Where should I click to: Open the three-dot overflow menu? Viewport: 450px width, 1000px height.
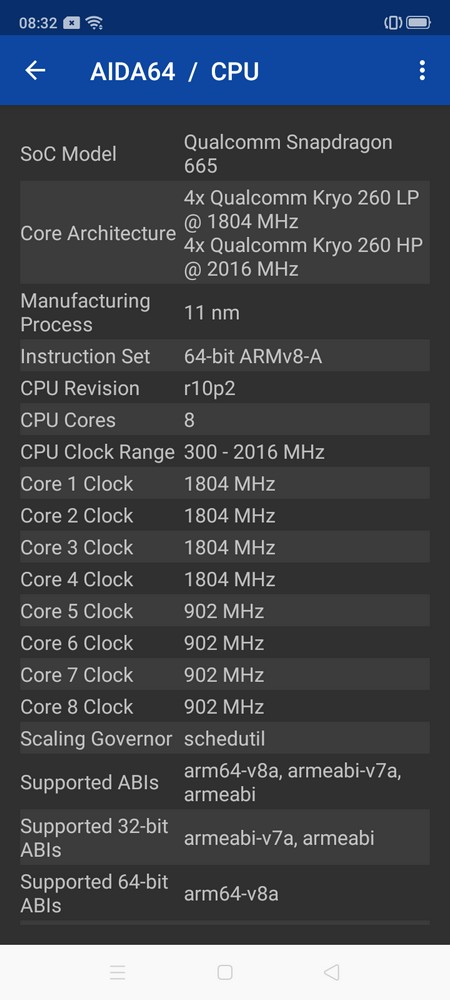421,70
